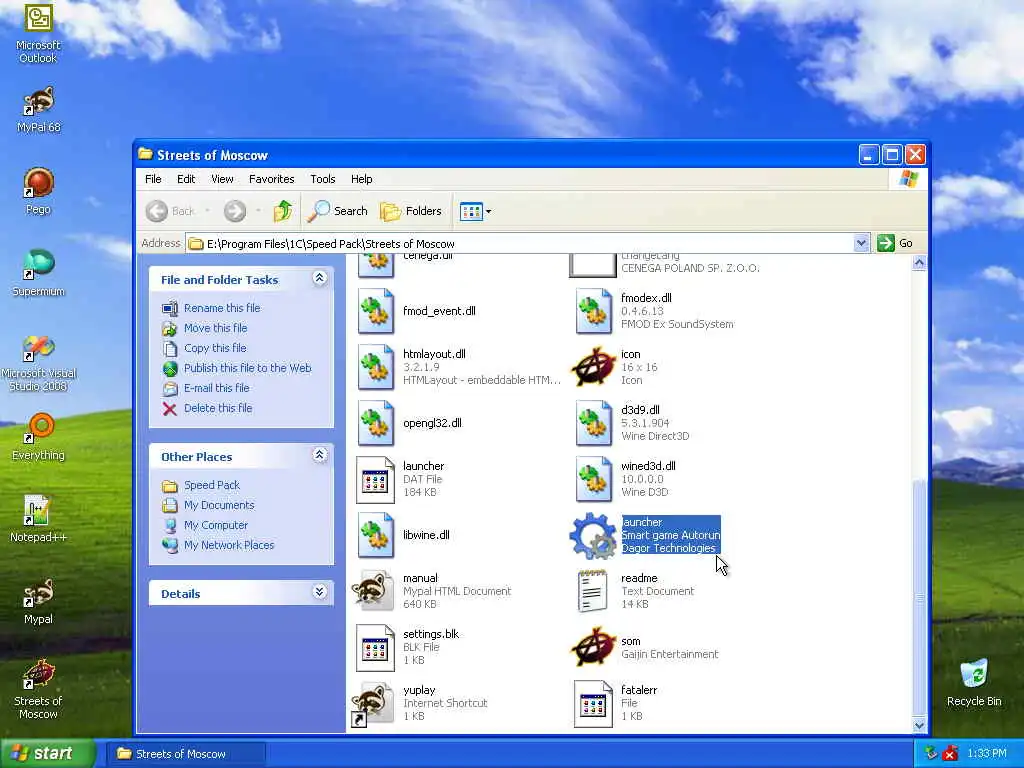1024x768 pixels.
Task: Open the Microsoft Outlook desktop icon
Action: pos(38,33)
